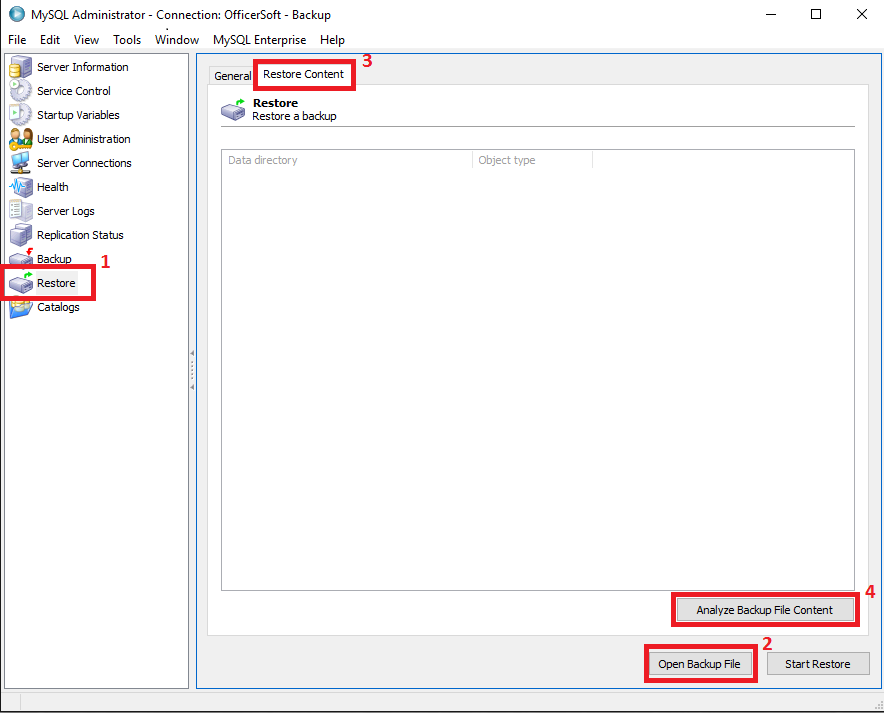Open the Tools menu
Image resolution: width=884 pixels, height=713 pixels.
[x=127, y=40]
